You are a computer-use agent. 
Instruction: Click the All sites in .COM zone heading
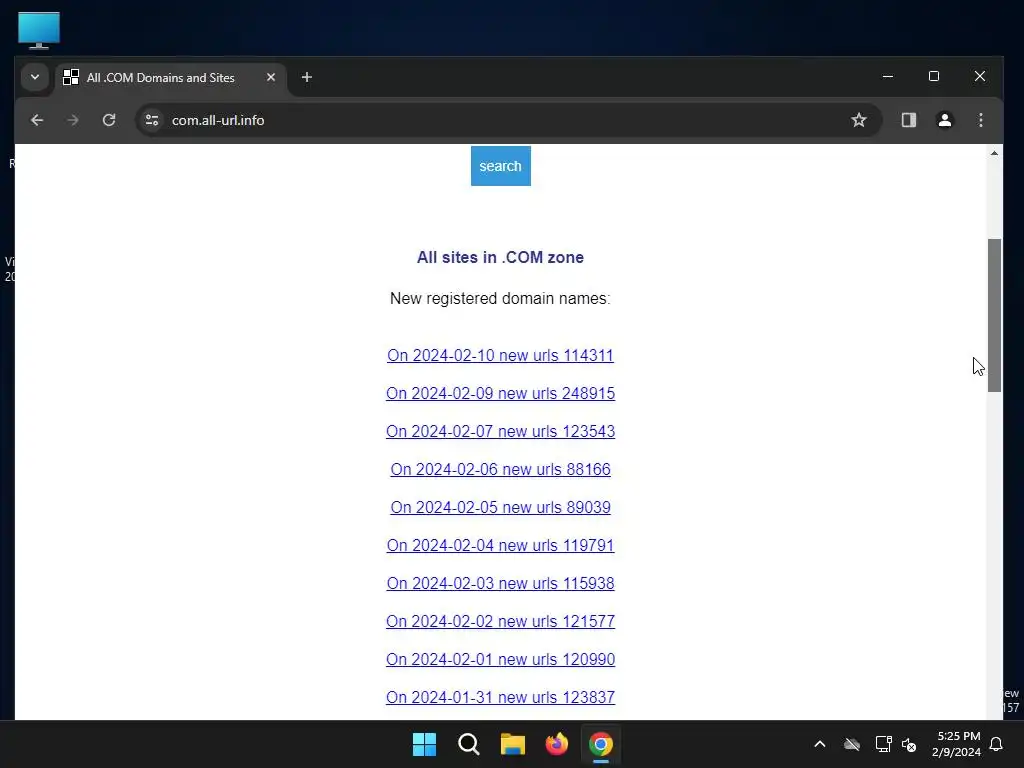(x=500, y=257)
